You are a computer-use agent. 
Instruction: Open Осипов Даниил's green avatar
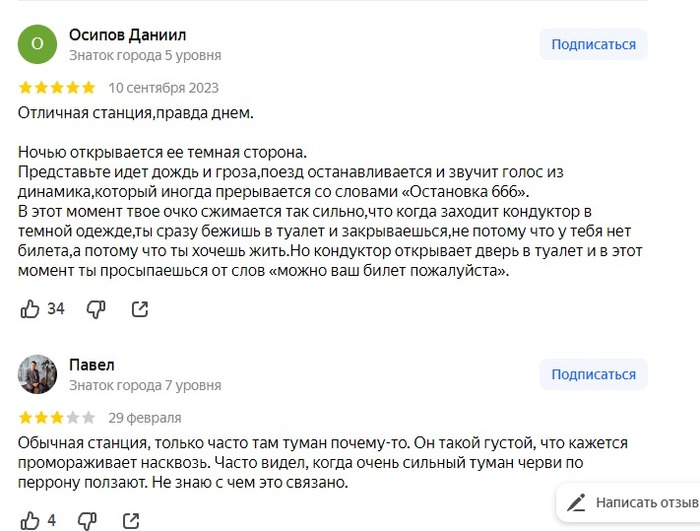(x=38, y=44)
